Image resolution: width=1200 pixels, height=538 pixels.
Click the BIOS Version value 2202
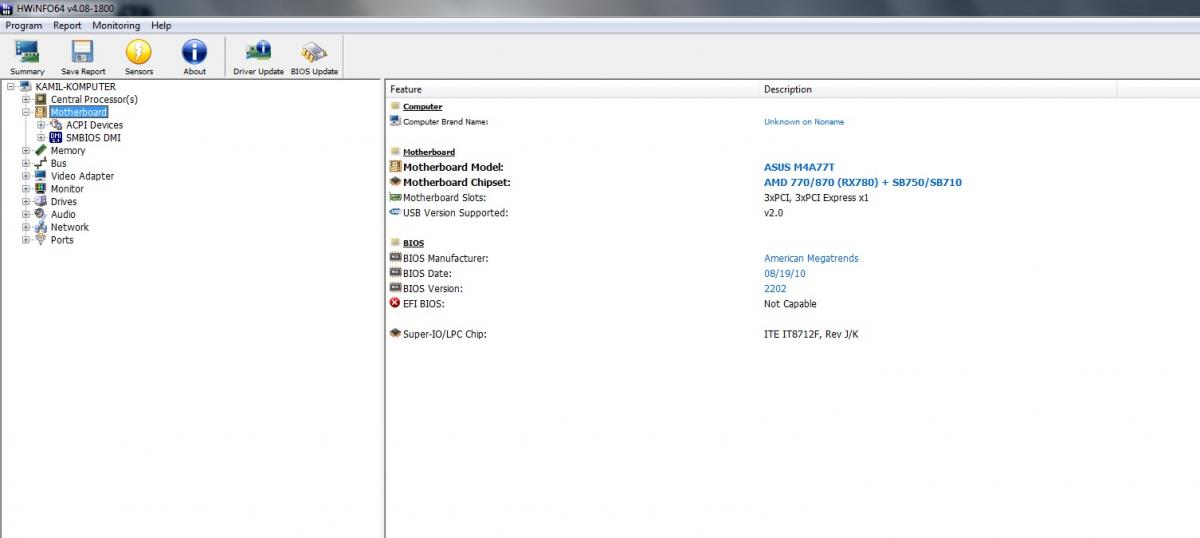click(775, 288)
